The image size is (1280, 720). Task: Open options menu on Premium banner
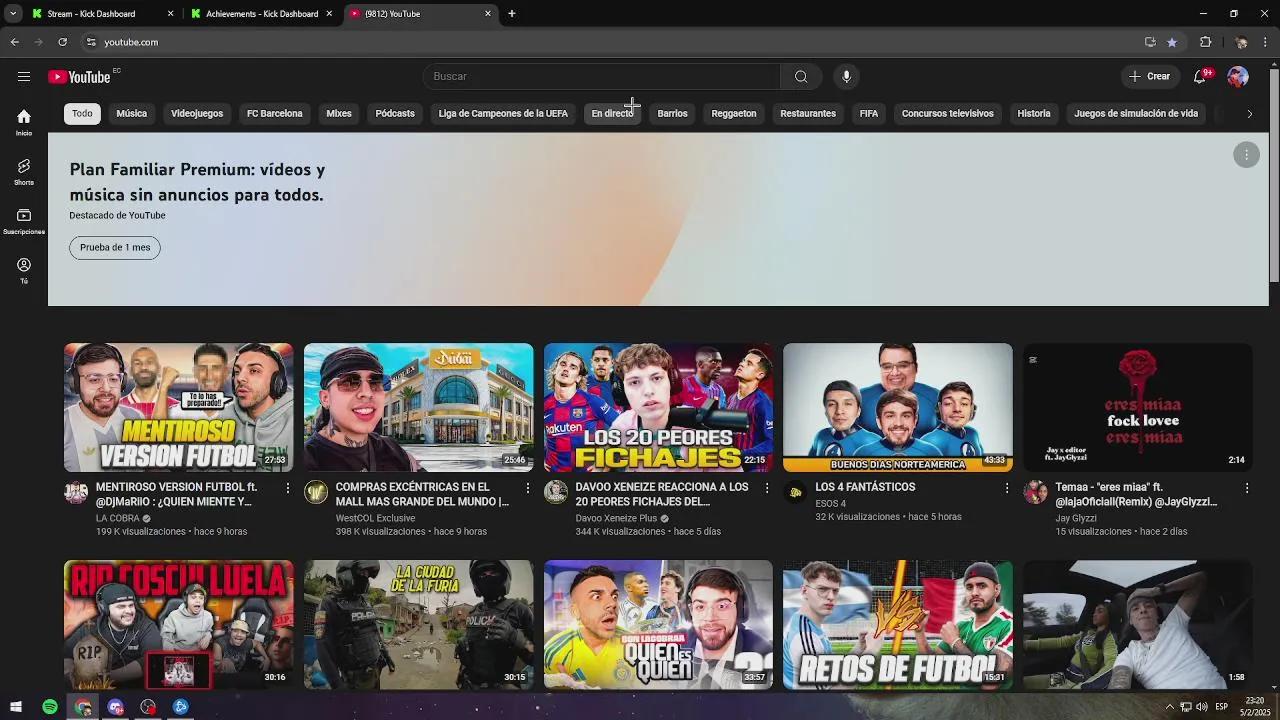pyautogui.click(x=1246, y=155)
